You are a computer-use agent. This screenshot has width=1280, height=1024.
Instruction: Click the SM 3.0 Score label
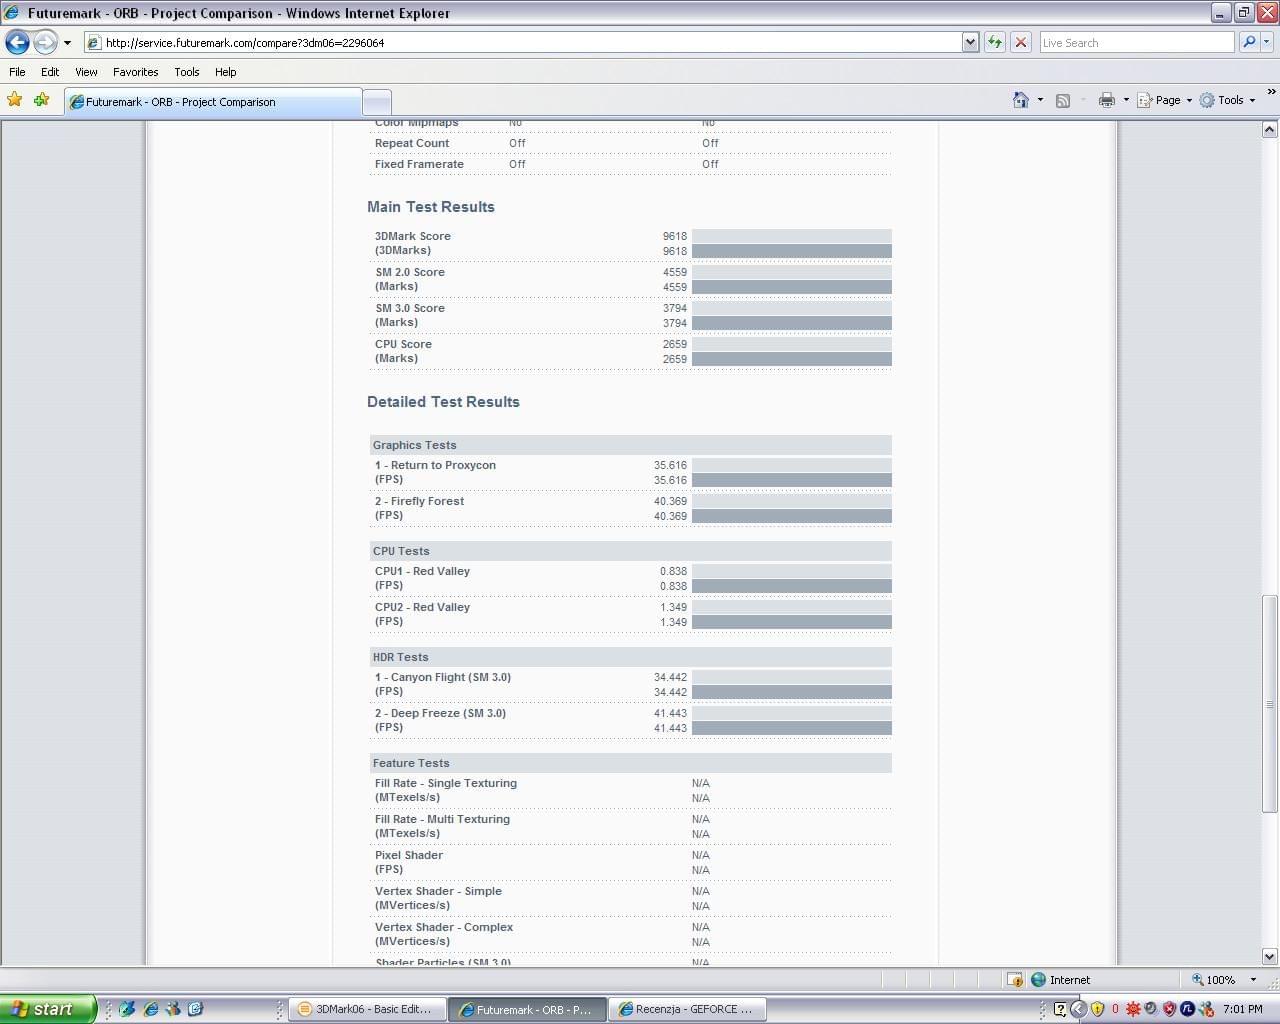tap(410, 308)
